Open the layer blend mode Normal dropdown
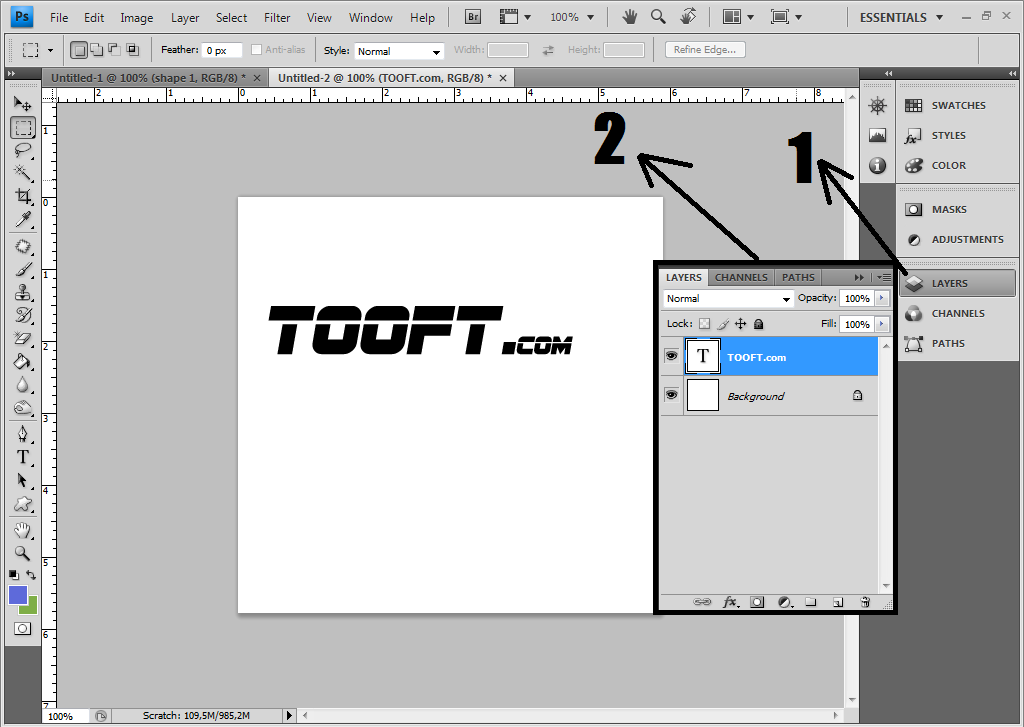Screen dimensions: 1024x727 pyautogui.click(x=728, y=298)
